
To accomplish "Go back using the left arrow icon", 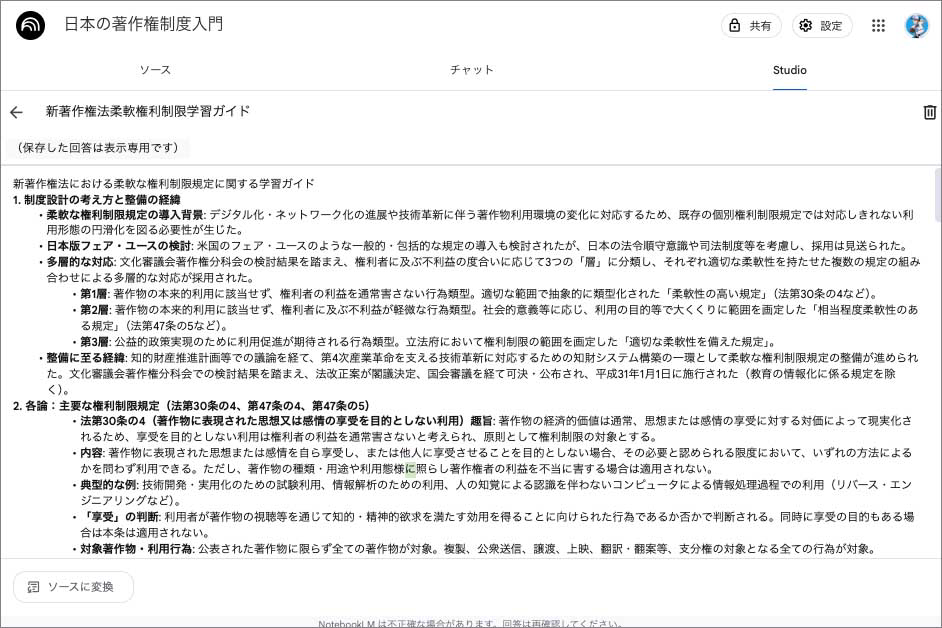I will 16,112.
